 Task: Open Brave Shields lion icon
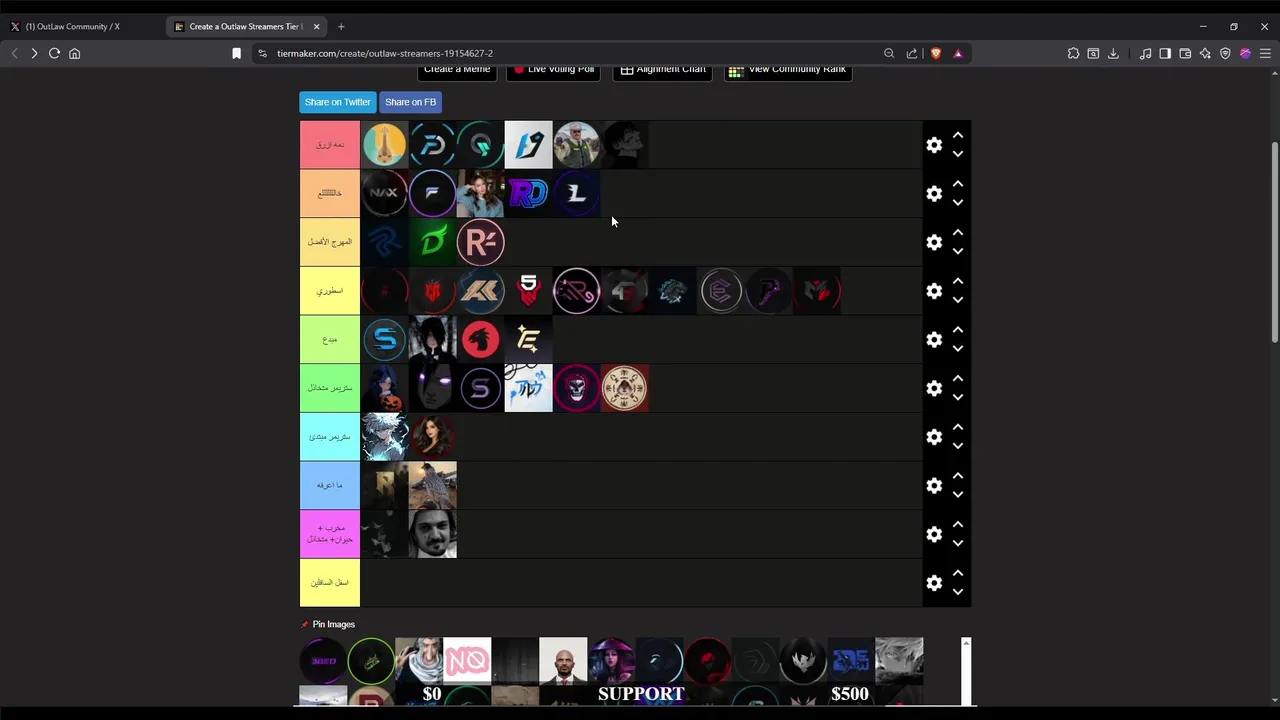936,53
